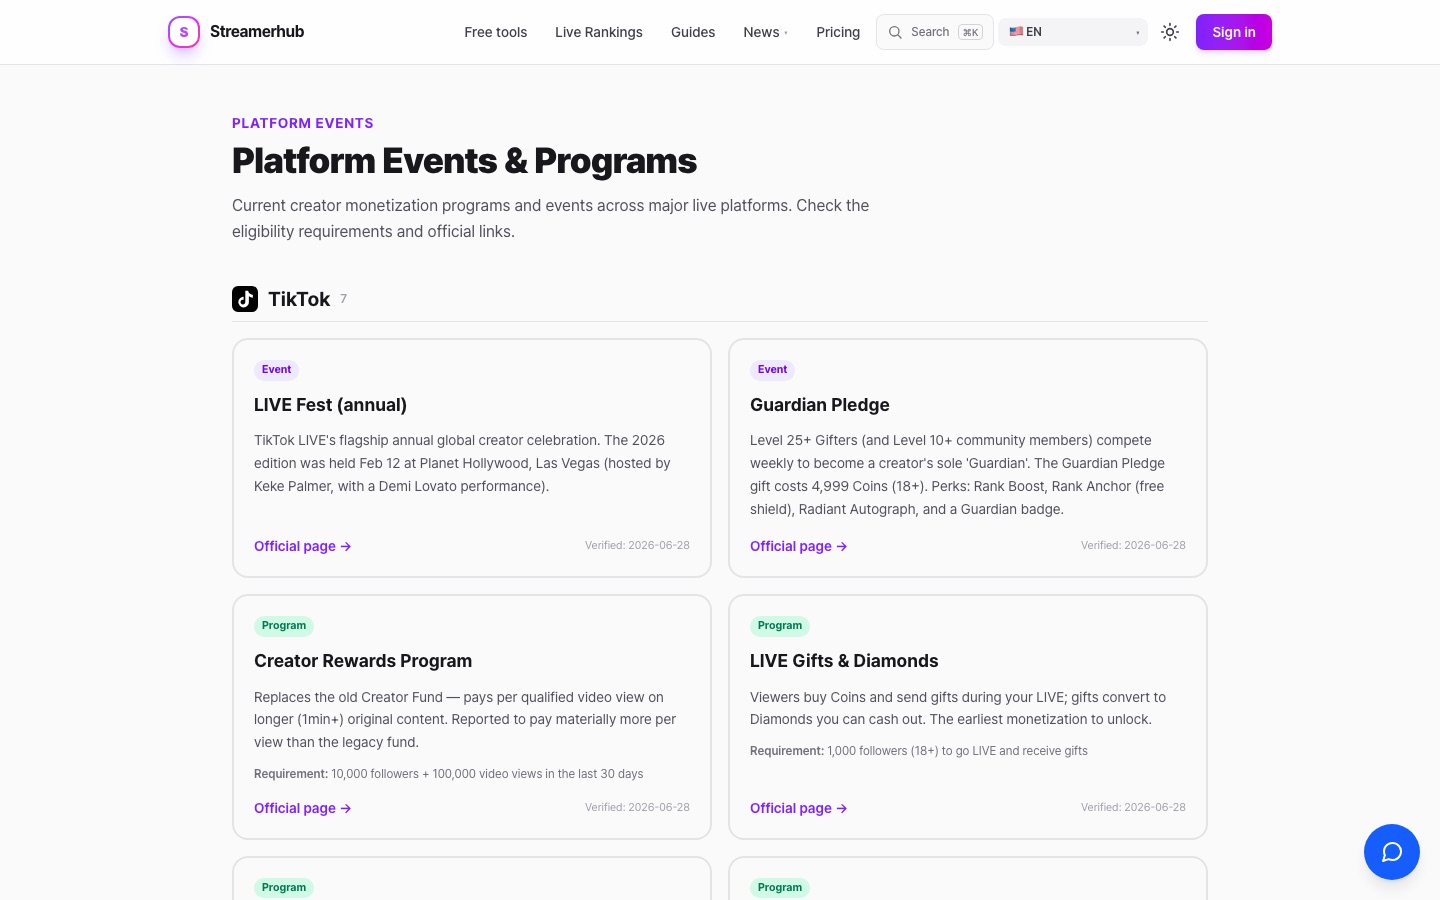Focus the Search field
The height and width of the screenshot is (900, 1440).
(x=935, y=32)
